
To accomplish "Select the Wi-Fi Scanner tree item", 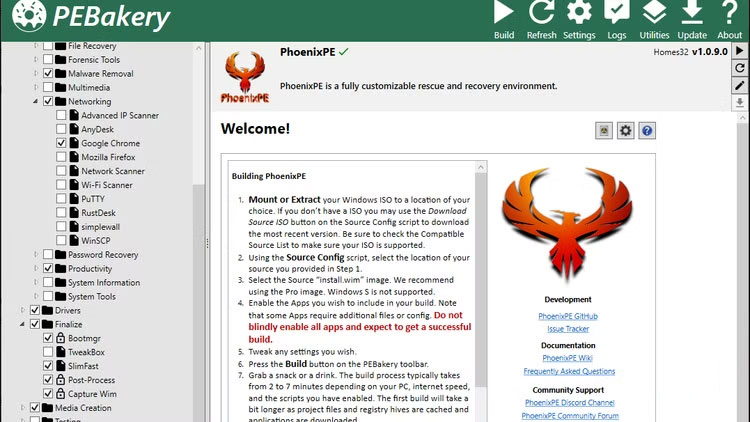I will click(x=107, y=185).
